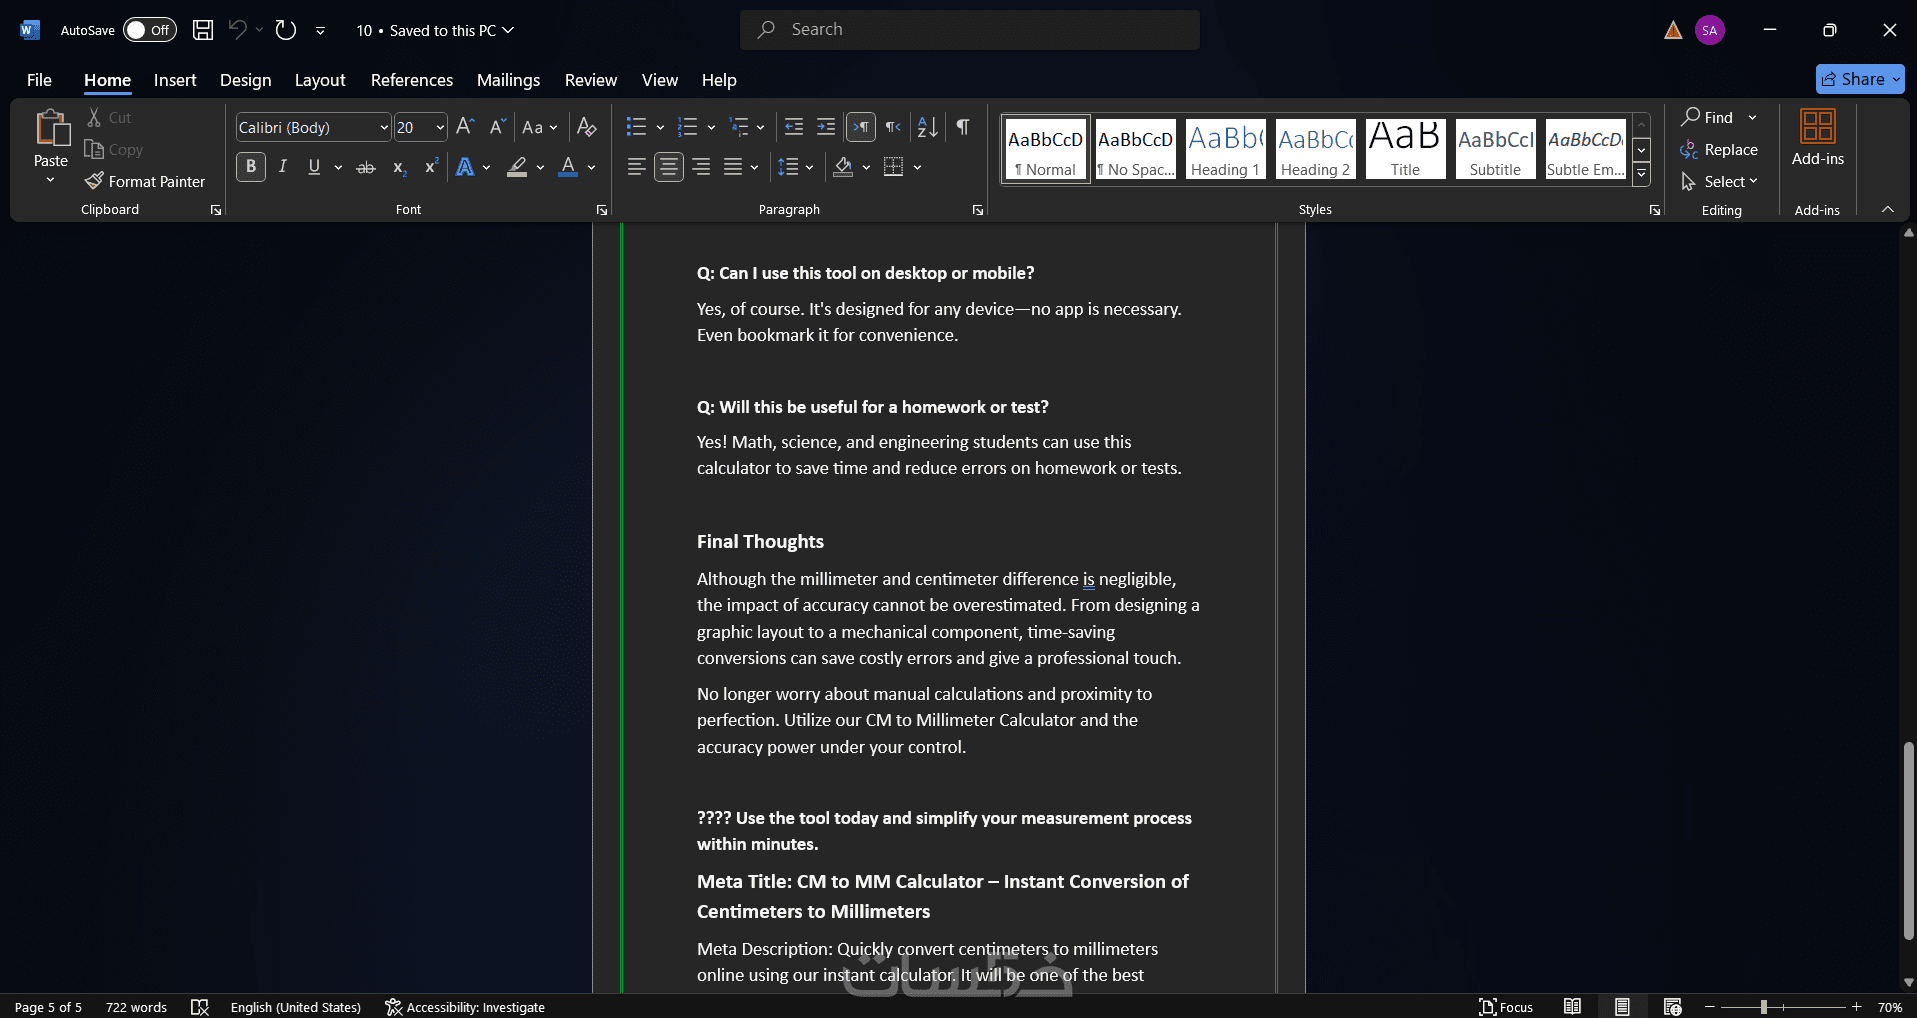This screenshot has width=1917, height=1018.
Task: Open the File menu
Action: click(x=39, y=80)
